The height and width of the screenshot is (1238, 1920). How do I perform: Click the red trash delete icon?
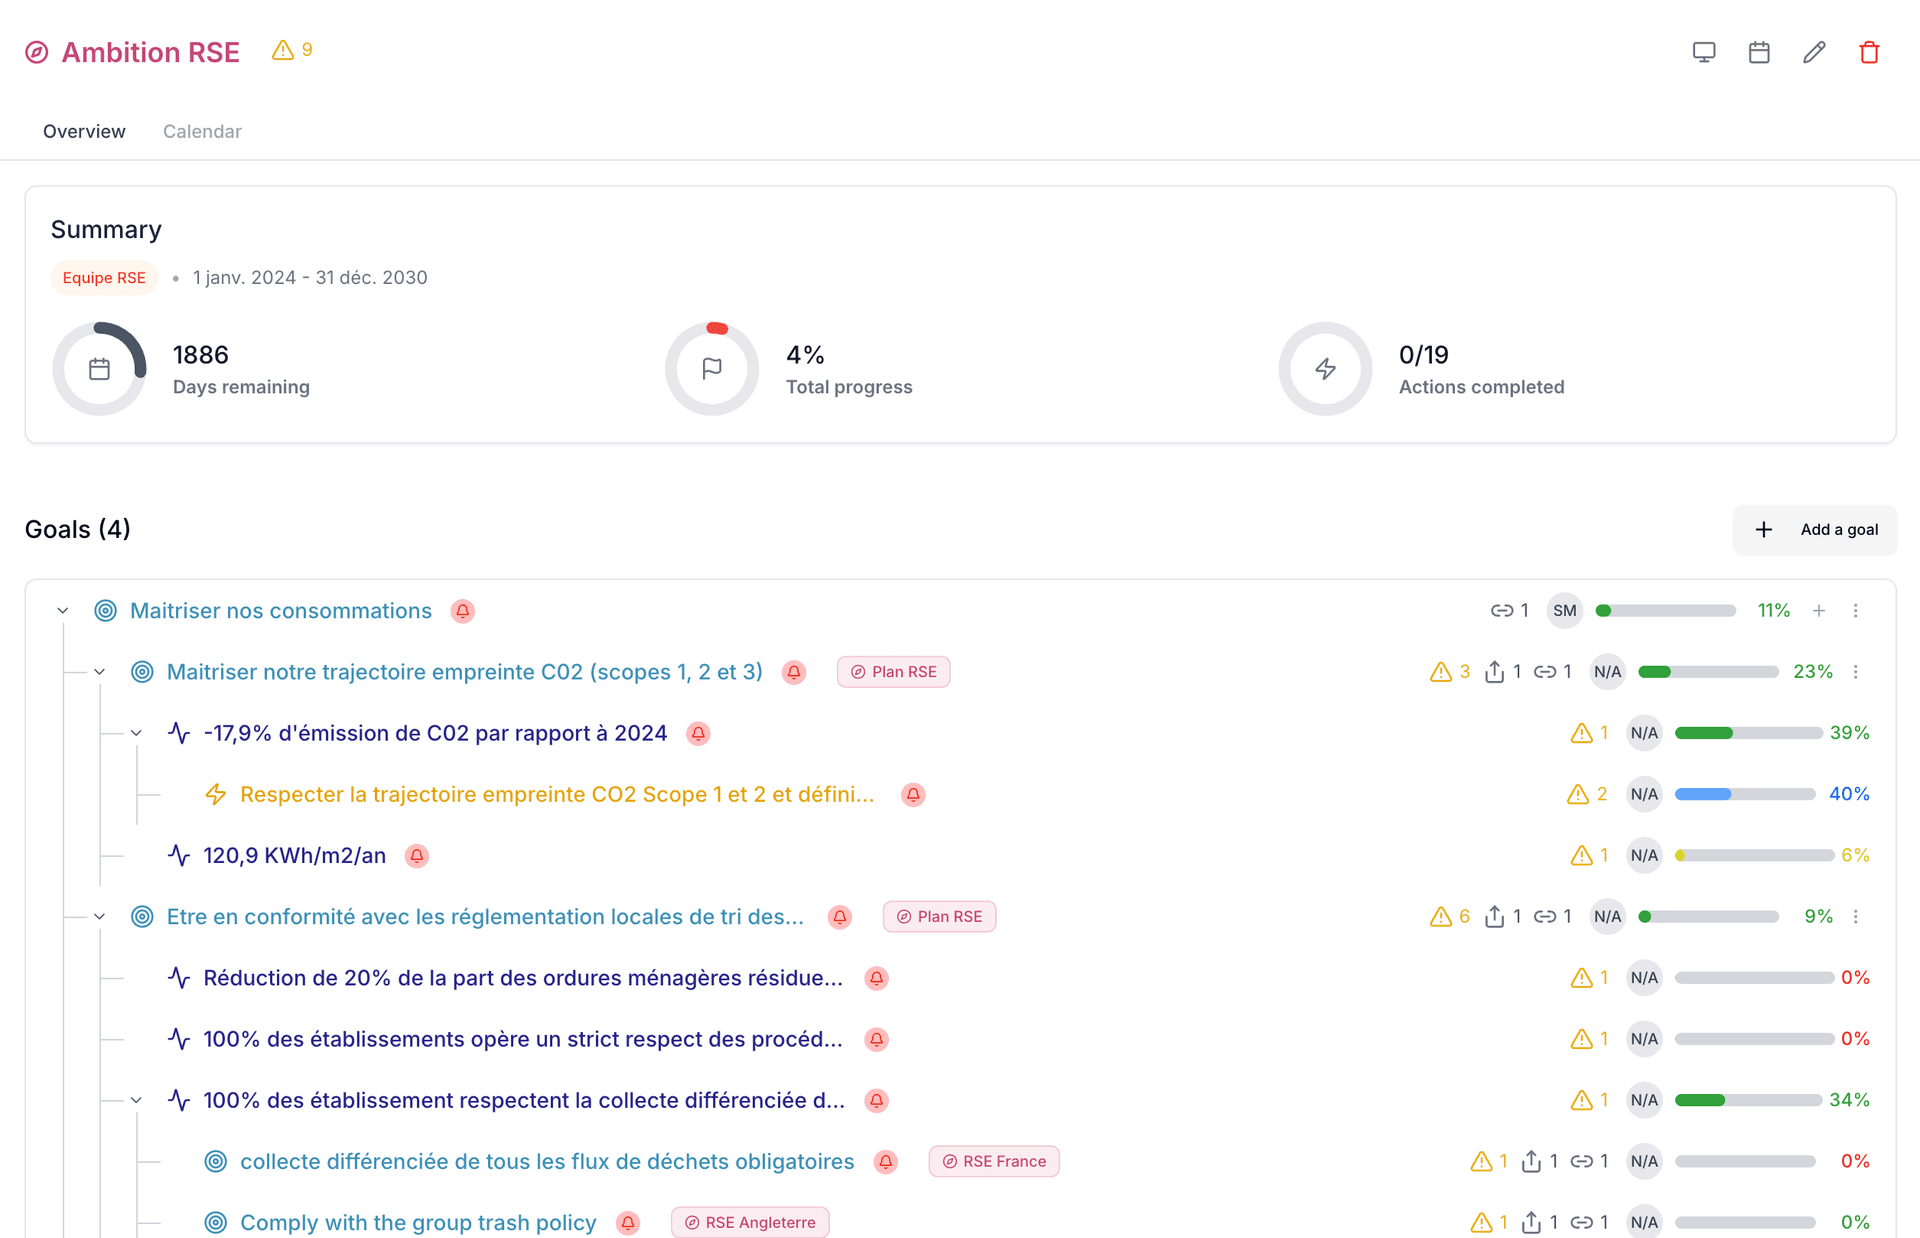point(1869,52)
